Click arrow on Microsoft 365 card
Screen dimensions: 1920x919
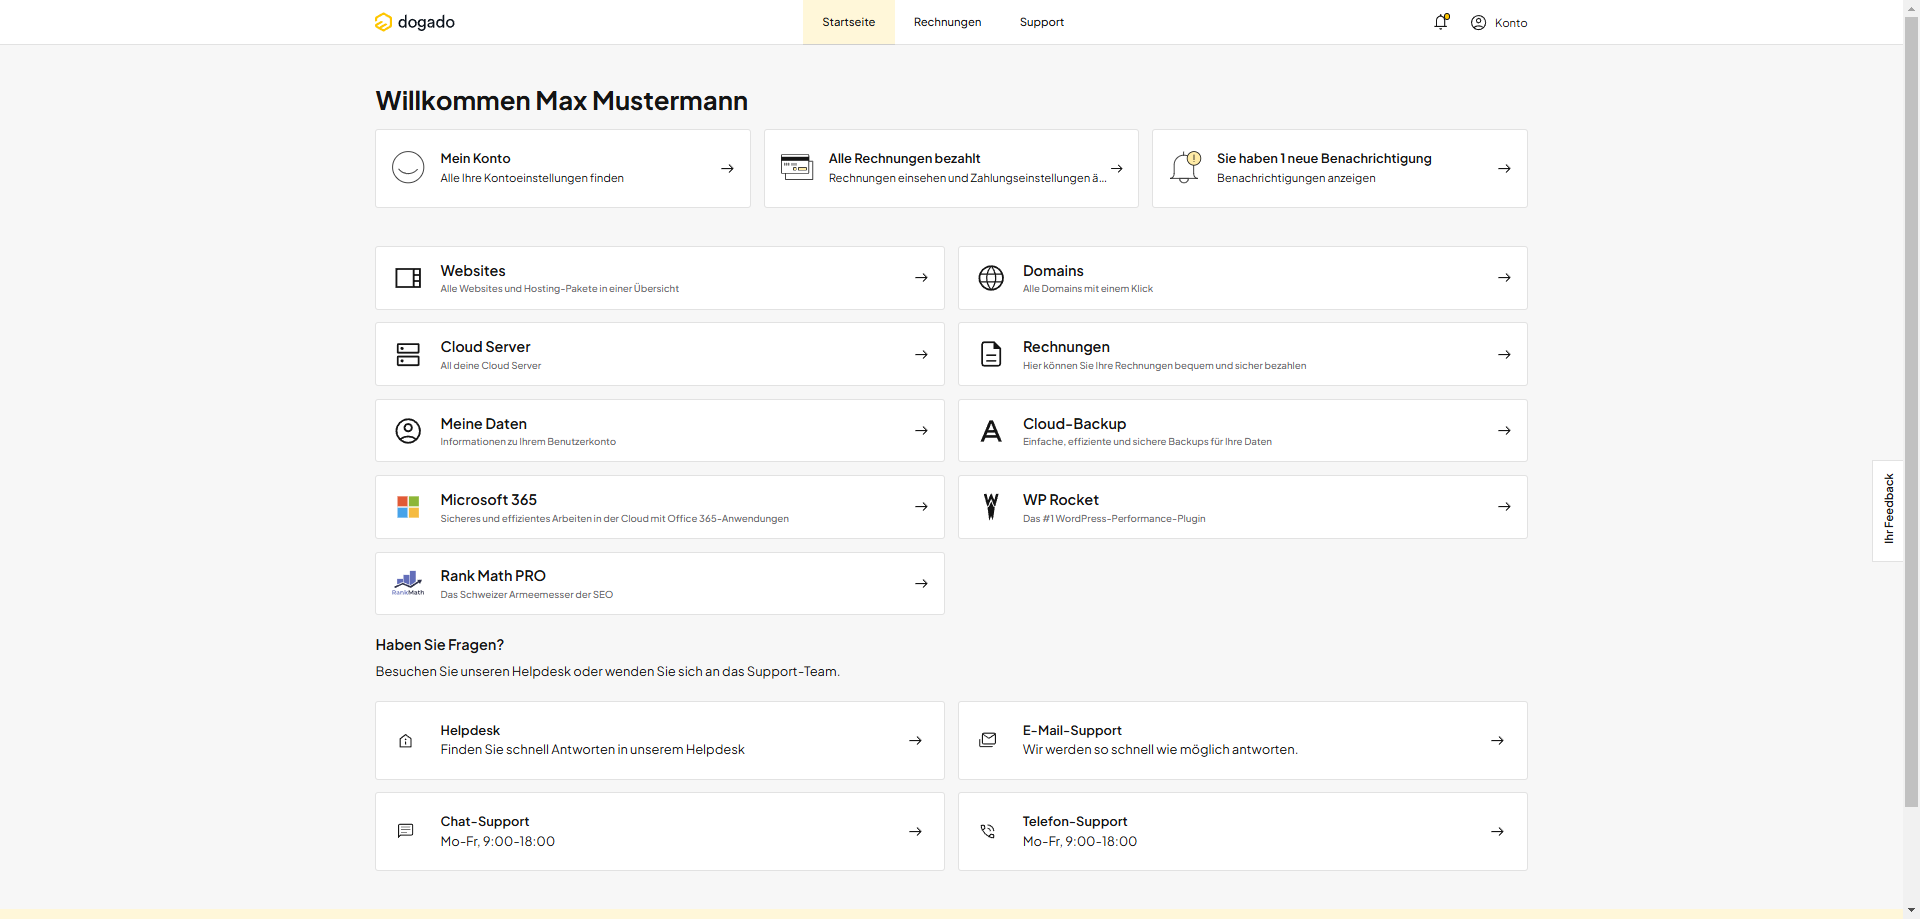(921, 507)
